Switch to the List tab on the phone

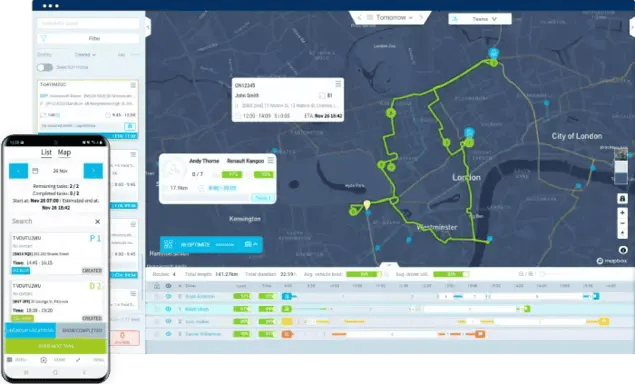[46, 152]
